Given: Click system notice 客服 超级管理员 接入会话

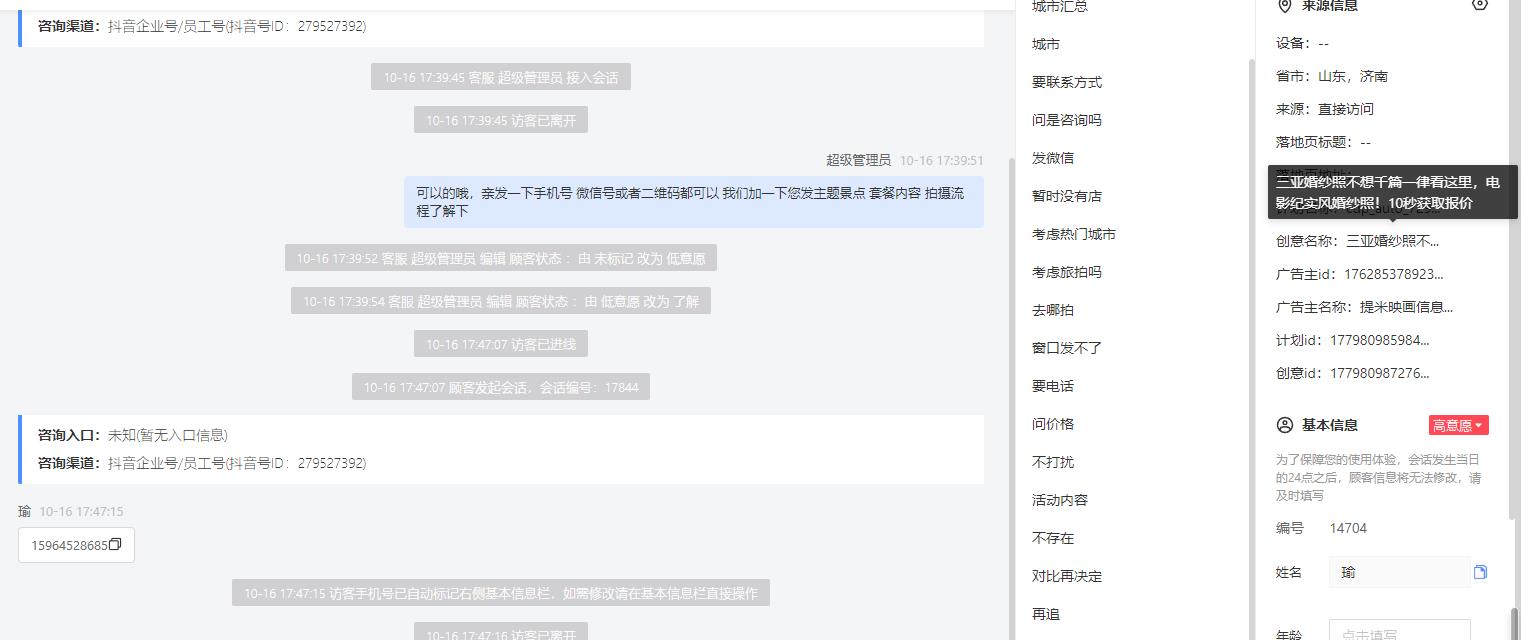Looking at the screenshot, I should coord(501,77).
